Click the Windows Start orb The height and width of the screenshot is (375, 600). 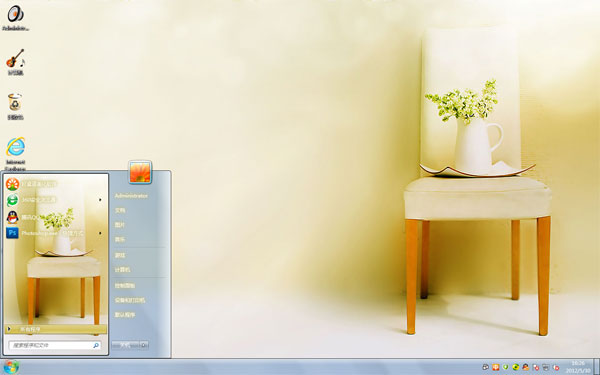click(x=11, y=367)
